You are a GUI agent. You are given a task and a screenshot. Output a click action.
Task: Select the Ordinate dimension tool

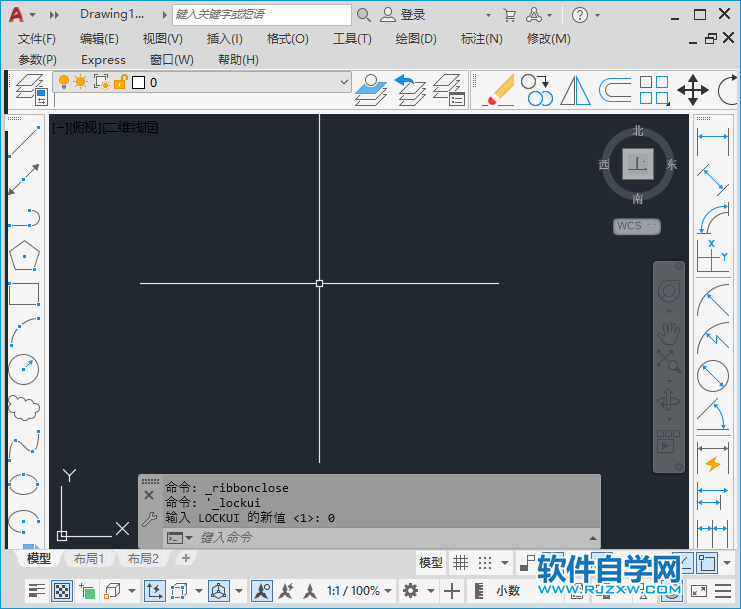click(713, 256)
